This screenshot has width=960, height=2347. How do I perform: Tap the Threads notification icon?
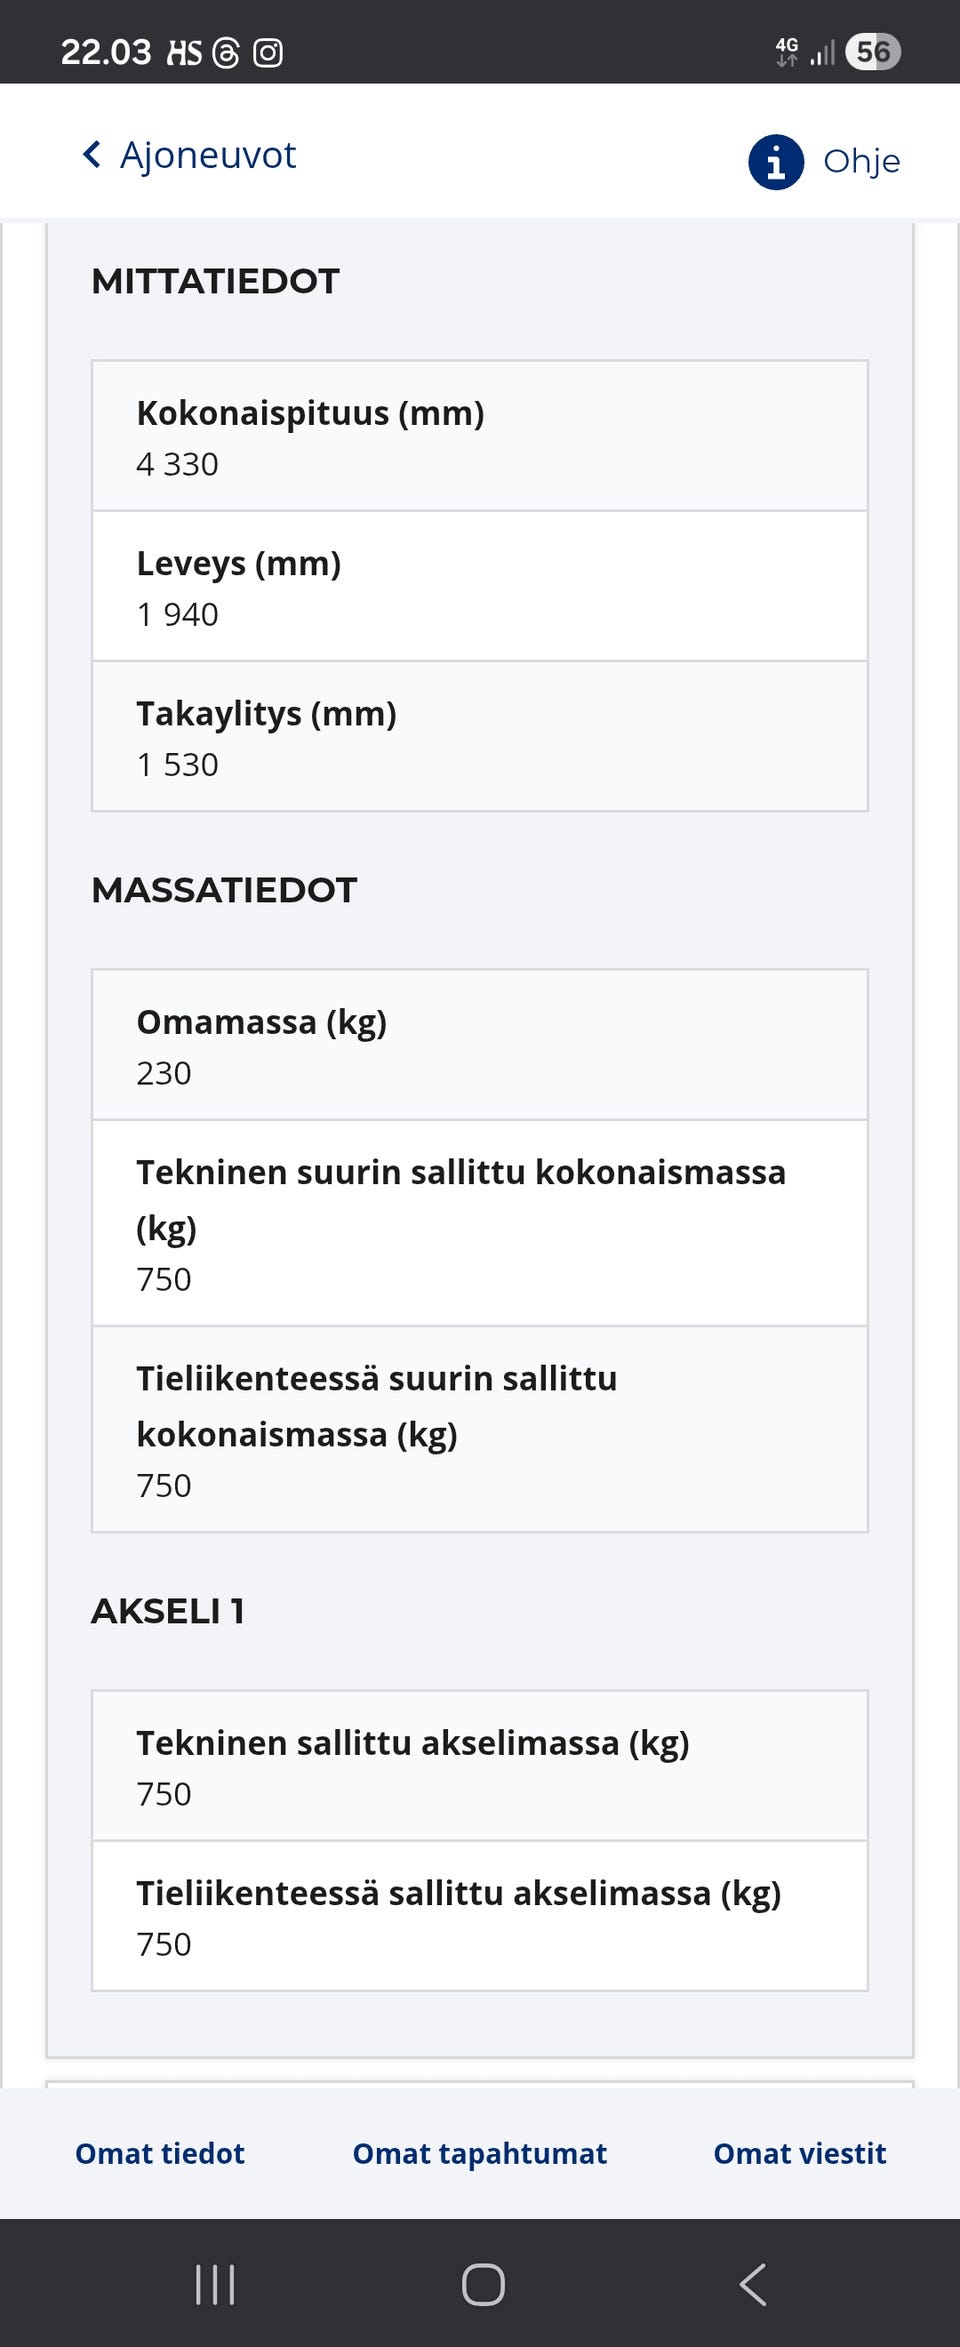(228, 52)
